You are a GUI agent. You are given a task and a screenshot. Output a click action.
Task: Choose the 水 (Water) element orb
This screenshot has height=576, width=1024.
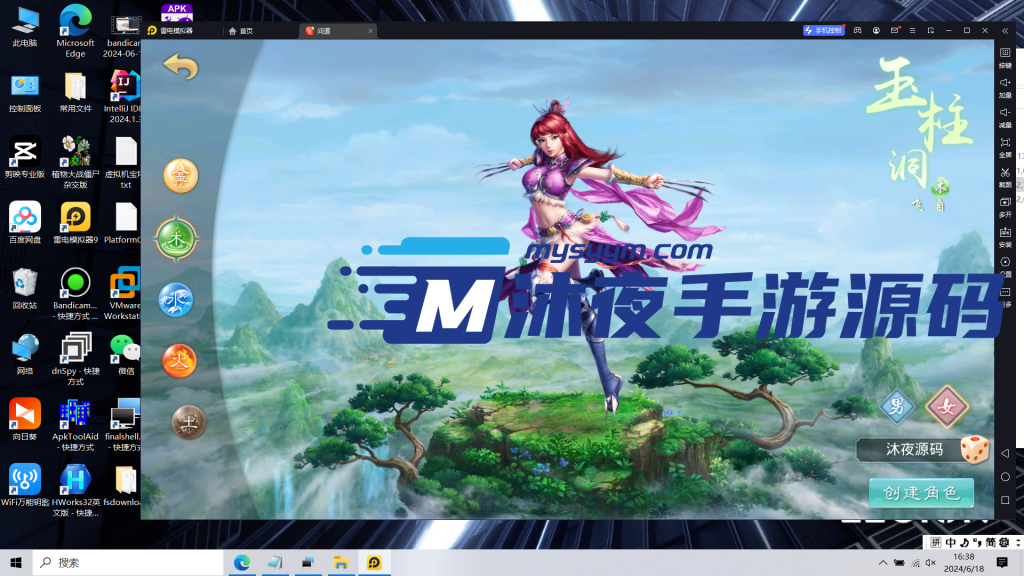177,299
